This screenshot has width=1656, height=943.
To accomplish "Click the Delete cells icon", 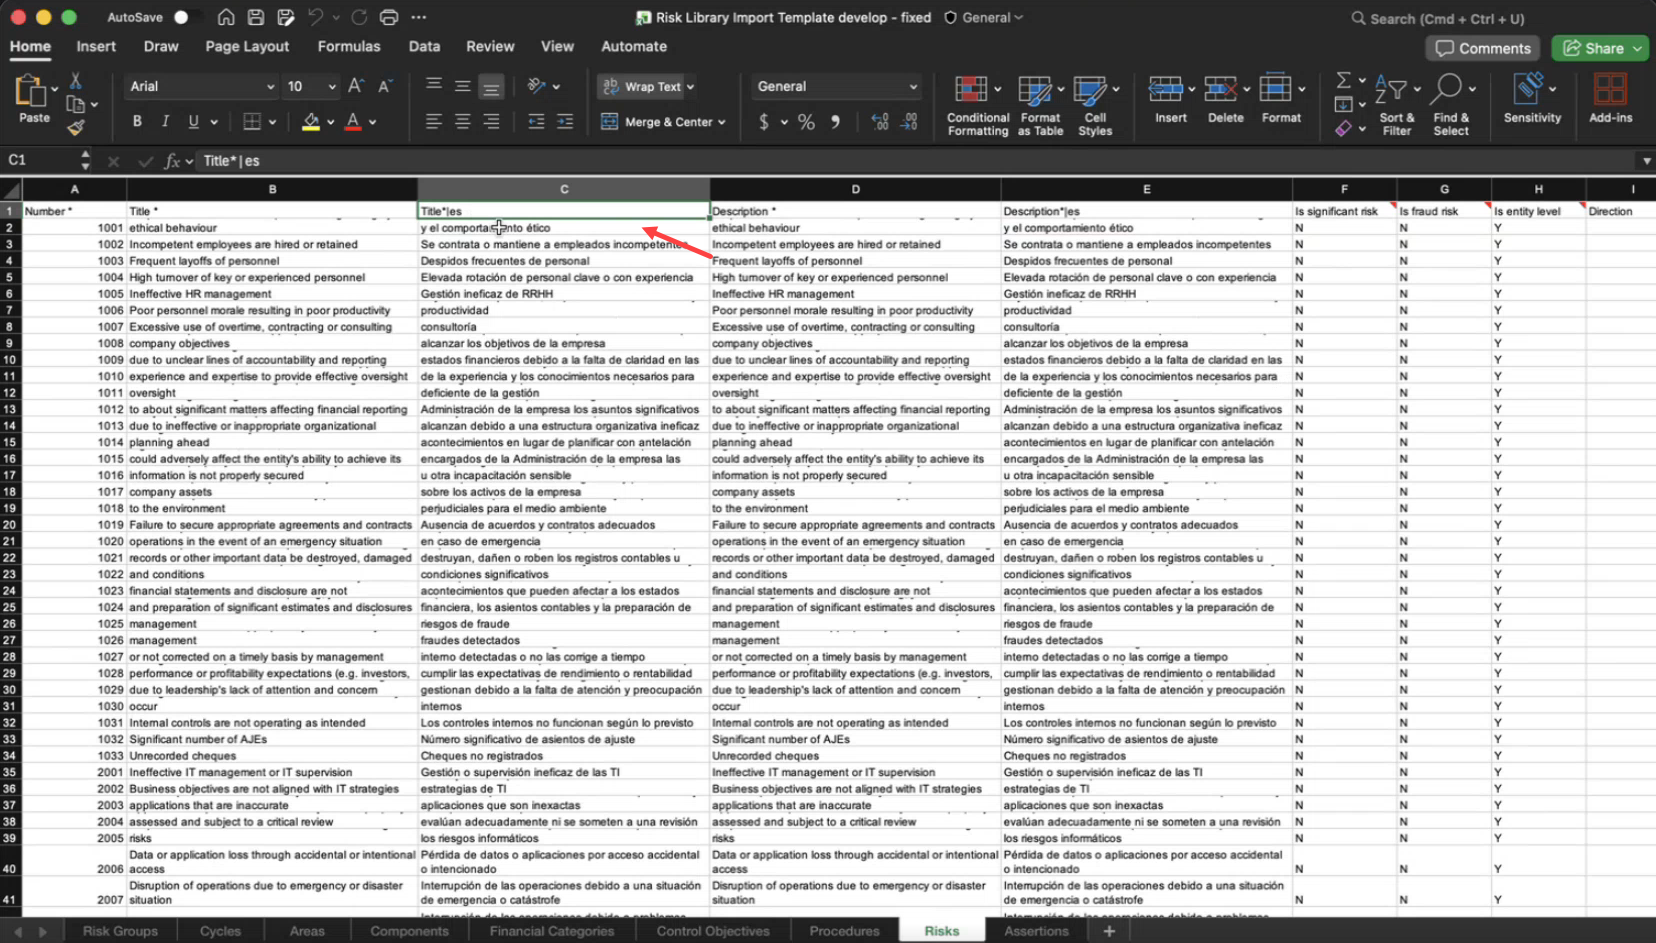I will (1221, 89).
